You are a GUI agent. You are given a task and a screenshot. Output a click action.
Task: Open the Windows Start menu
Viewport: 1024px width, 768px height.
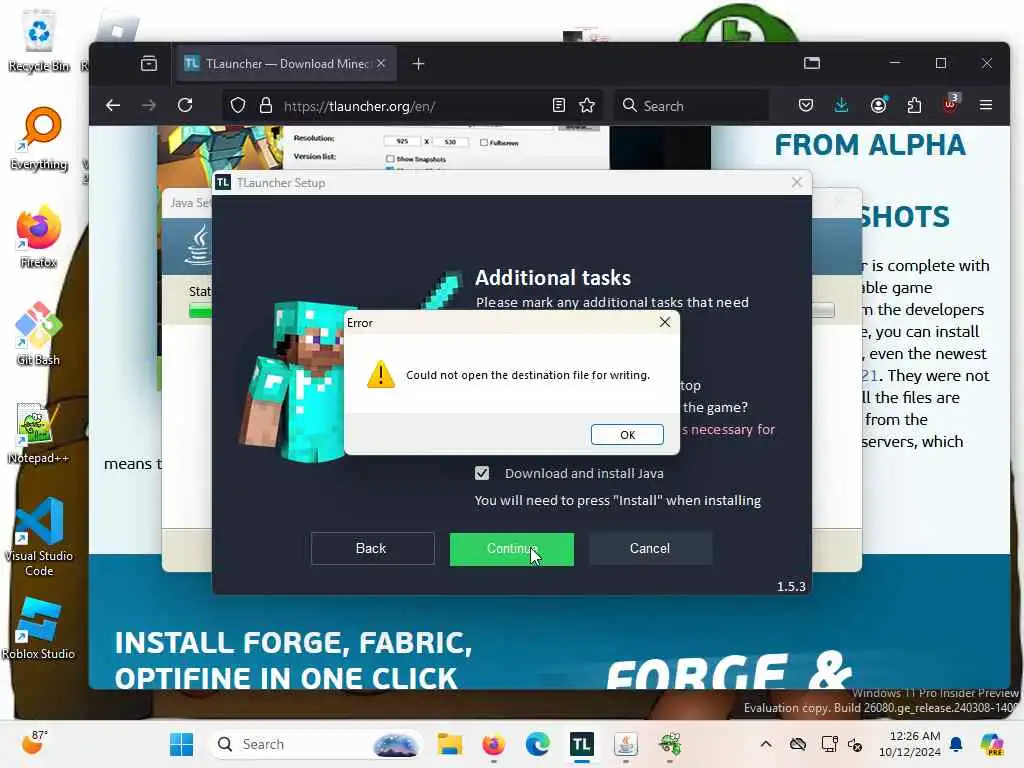[181, 744]
